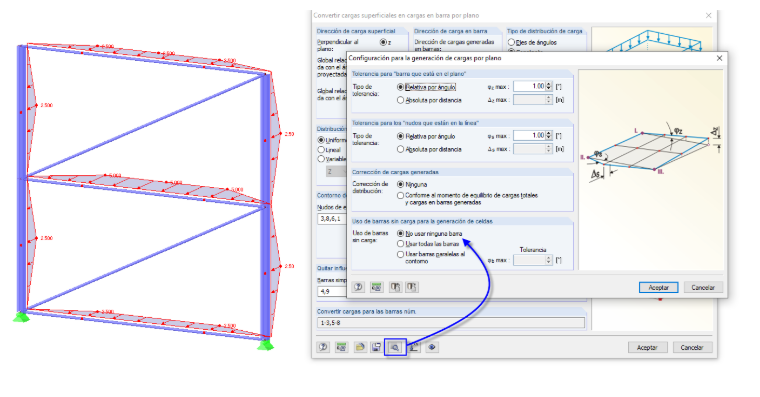Select Usar barras paralelas al contorno
The height and width of the screenshot is (397, 760).
pos(400,254)
